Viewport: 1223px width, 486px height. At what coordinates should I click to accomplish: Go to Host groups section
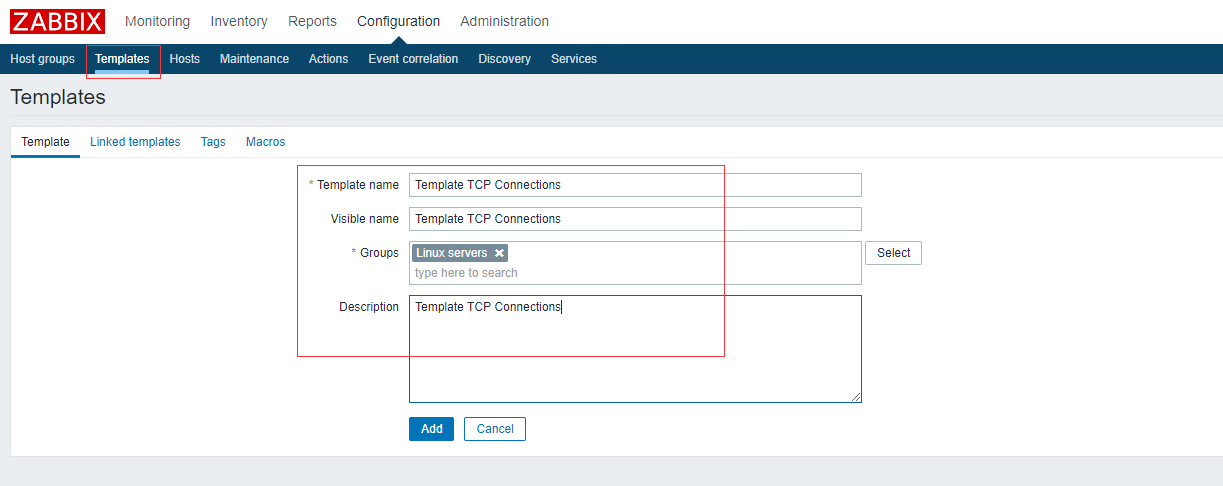42,59
